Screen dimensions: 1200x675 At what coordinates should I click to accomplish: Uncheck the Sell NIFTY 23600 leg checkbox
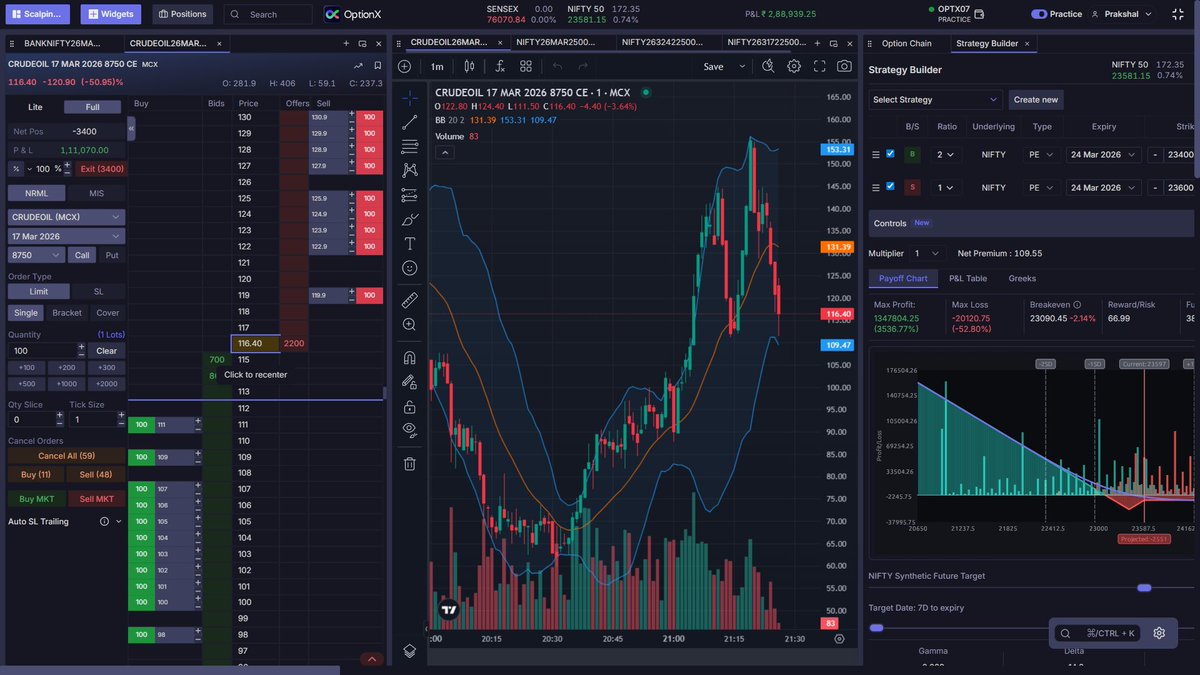click(x=890, y=187)
